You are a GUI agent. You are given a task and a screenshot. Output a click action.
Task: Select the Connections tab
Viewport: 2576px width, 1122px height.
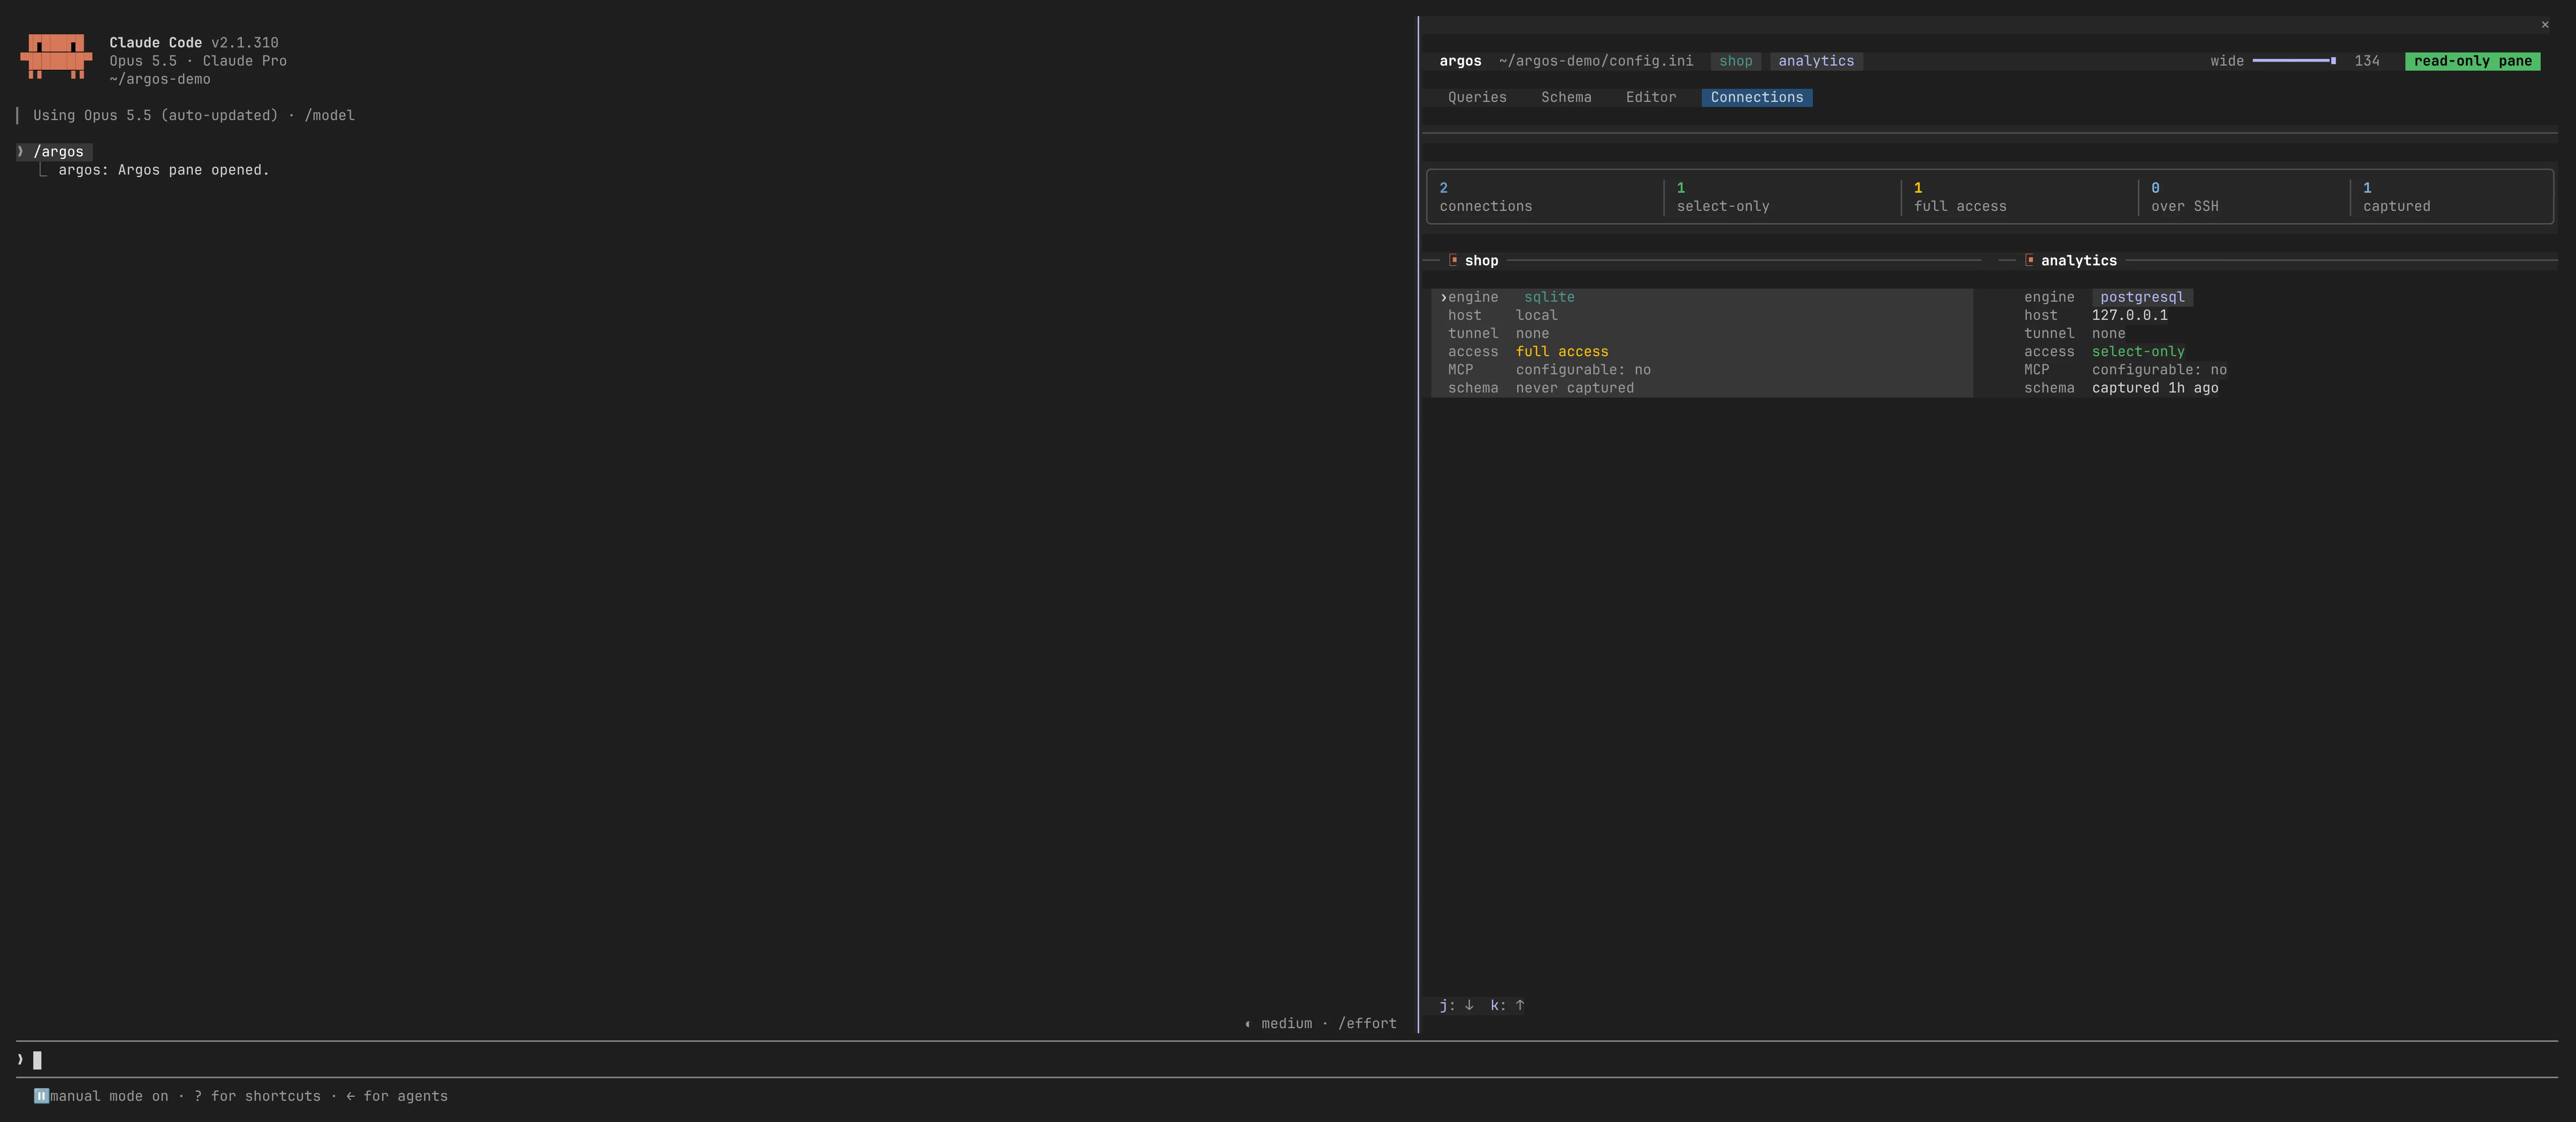click(1757, 97)
